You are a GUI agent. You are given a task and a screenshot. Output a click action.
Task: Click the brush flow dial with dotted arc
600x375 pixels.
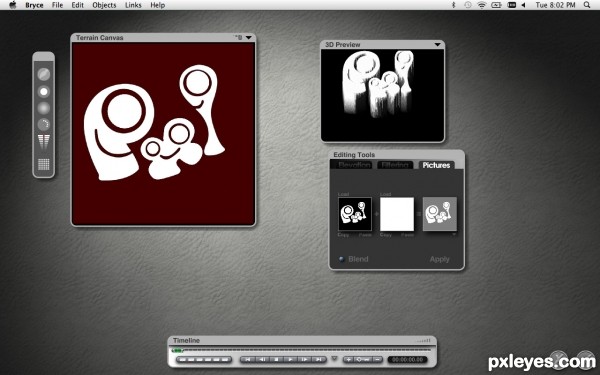click(x=44, y=125)
